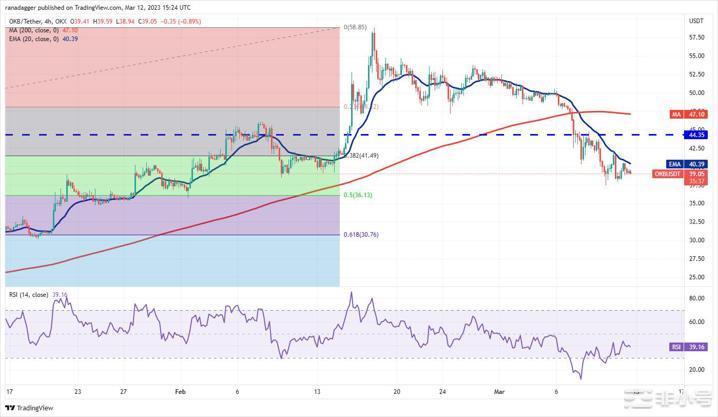This screenshot has width=718, height=417.
Task: Click the Feb date on time axis
Action: pos(179,393)
